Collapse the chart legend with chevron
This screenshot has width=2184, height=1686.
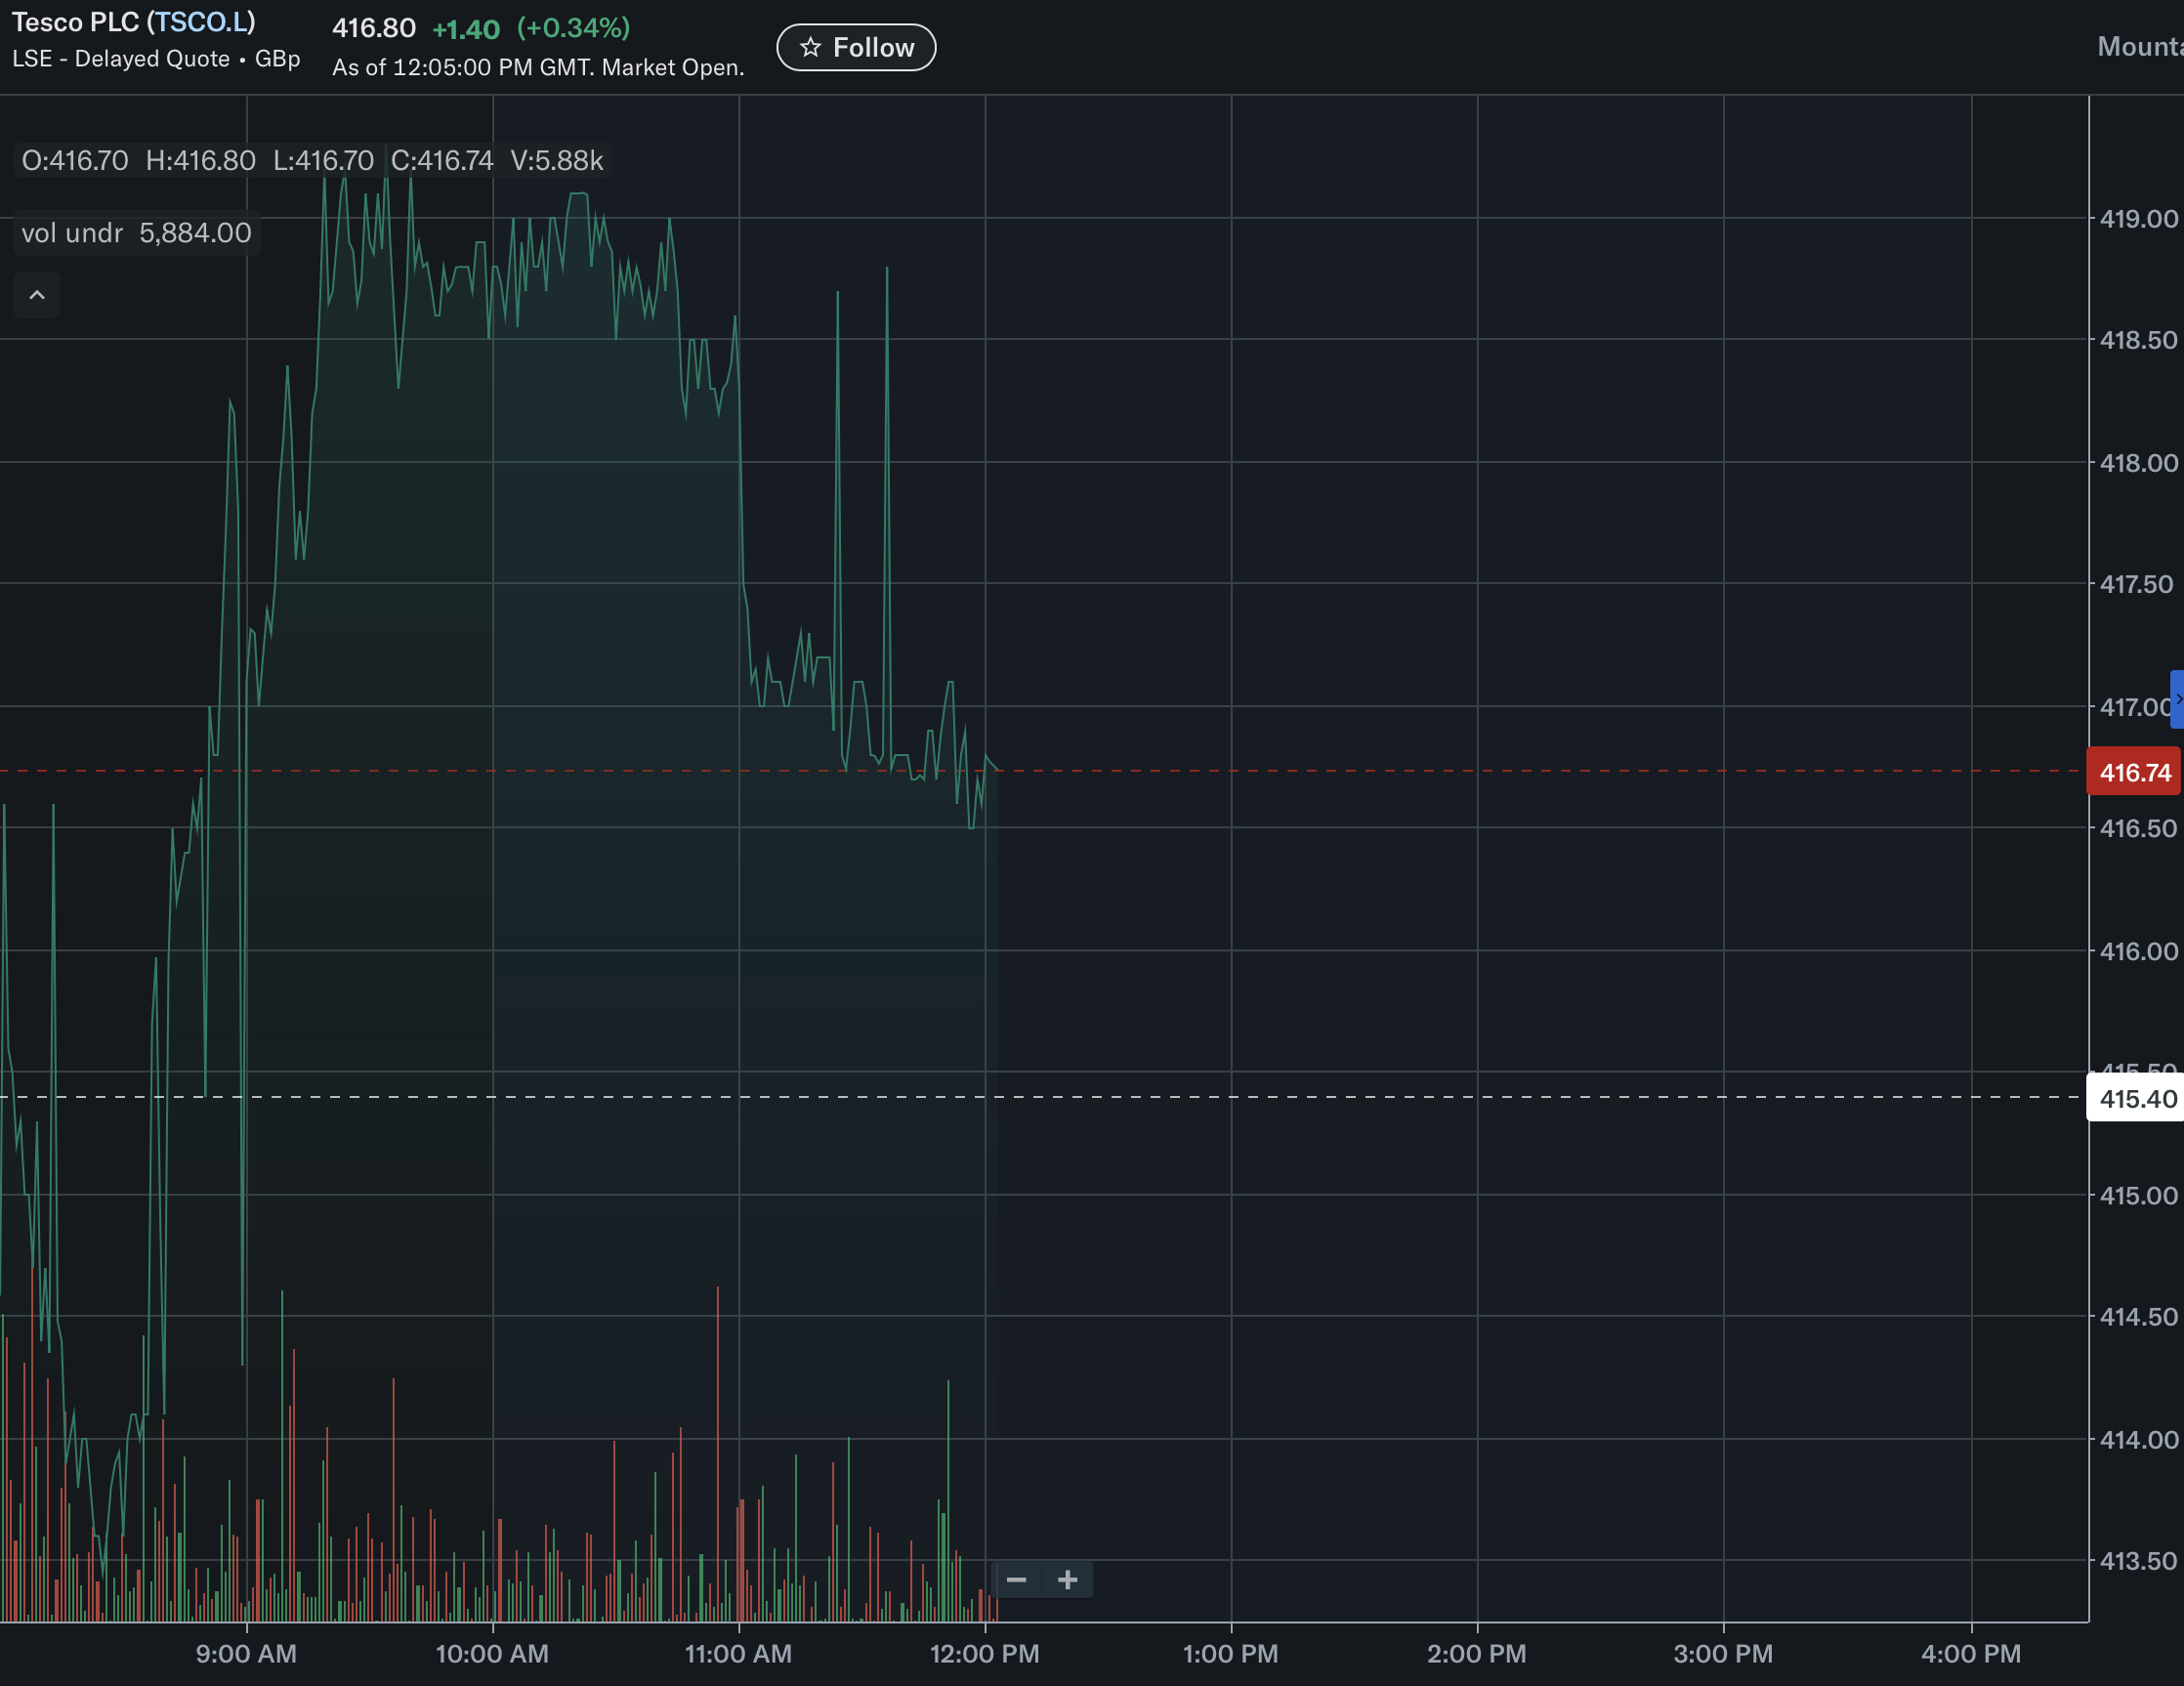point(37,295)
